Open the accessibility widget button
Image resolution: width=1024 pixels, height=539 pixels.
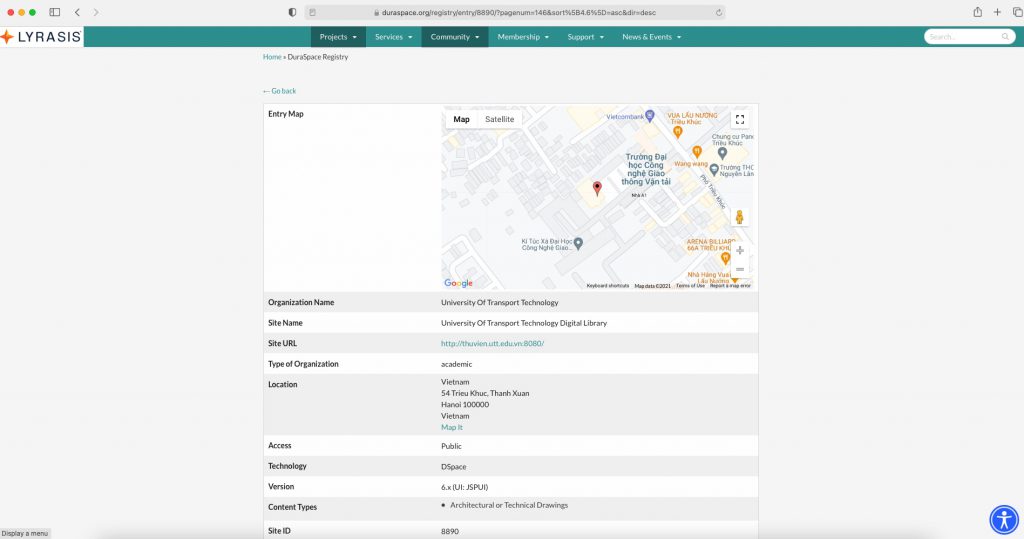click(x=1003, y=519)
